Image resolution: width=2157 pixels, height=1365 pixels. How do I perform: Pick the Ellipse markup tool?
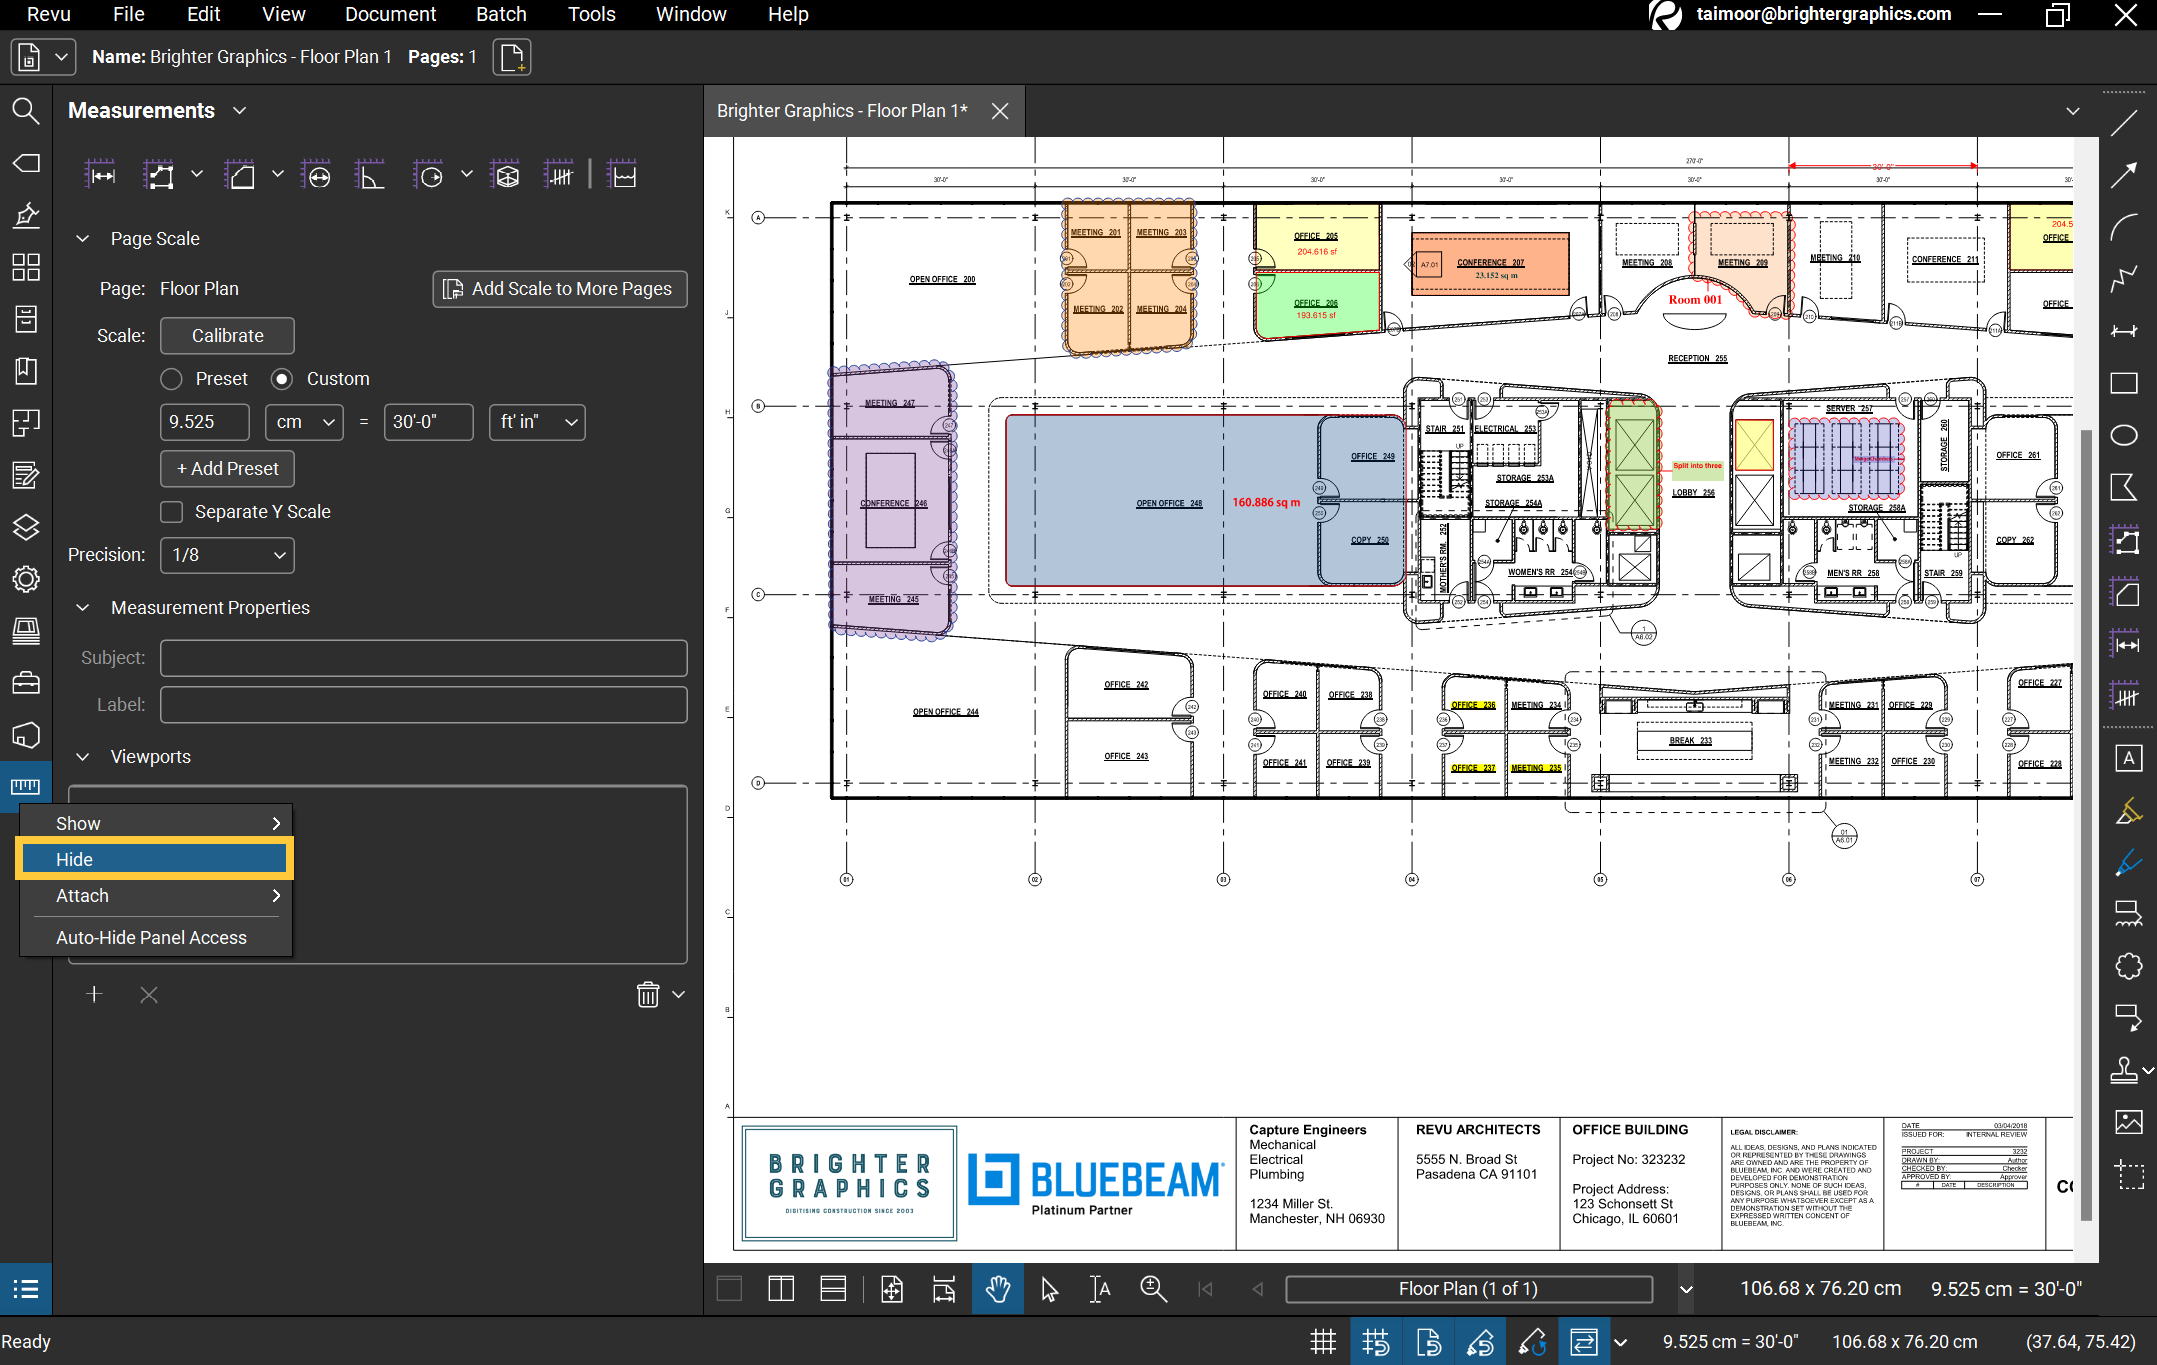[2124, 435]
